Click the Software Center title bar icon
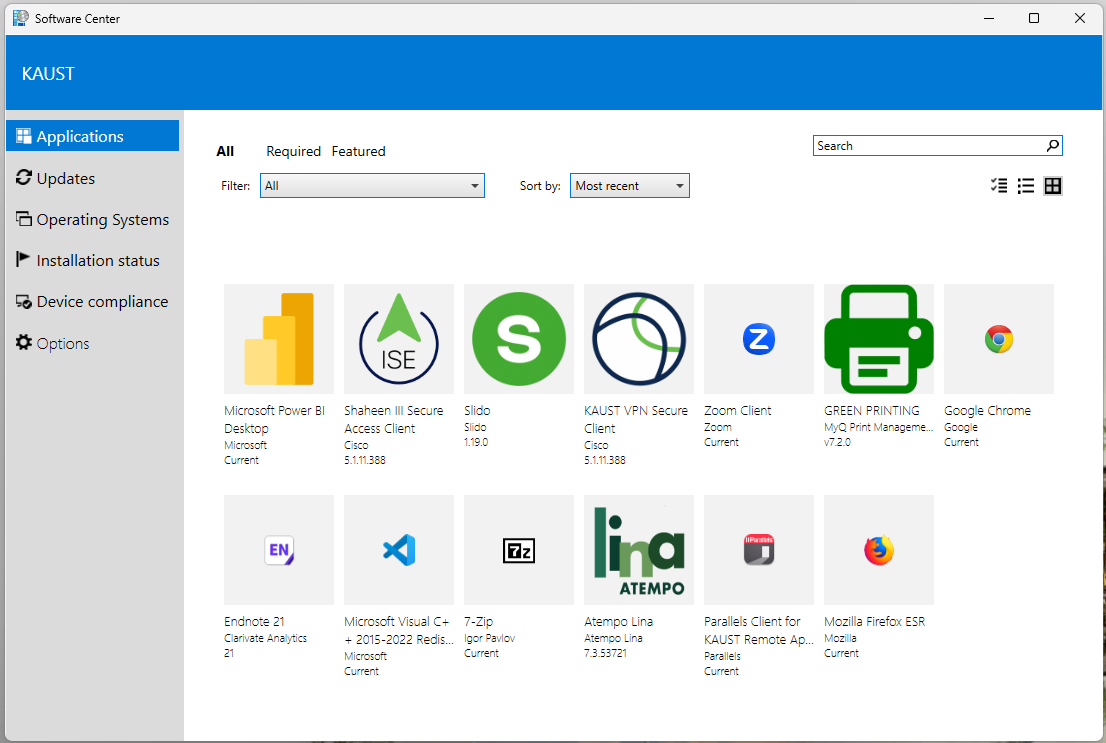 pyautogui.click(x=20, y=18)
